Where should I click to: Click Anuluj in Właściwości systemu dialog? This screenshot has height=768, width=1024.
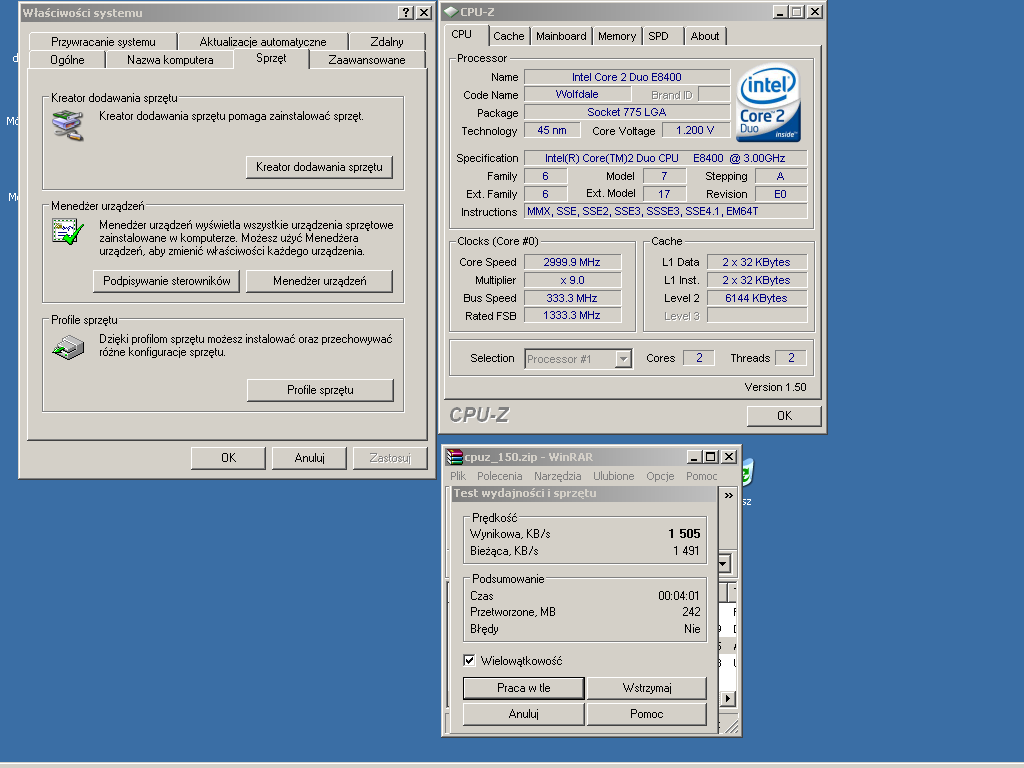click(x=310, y=458)
